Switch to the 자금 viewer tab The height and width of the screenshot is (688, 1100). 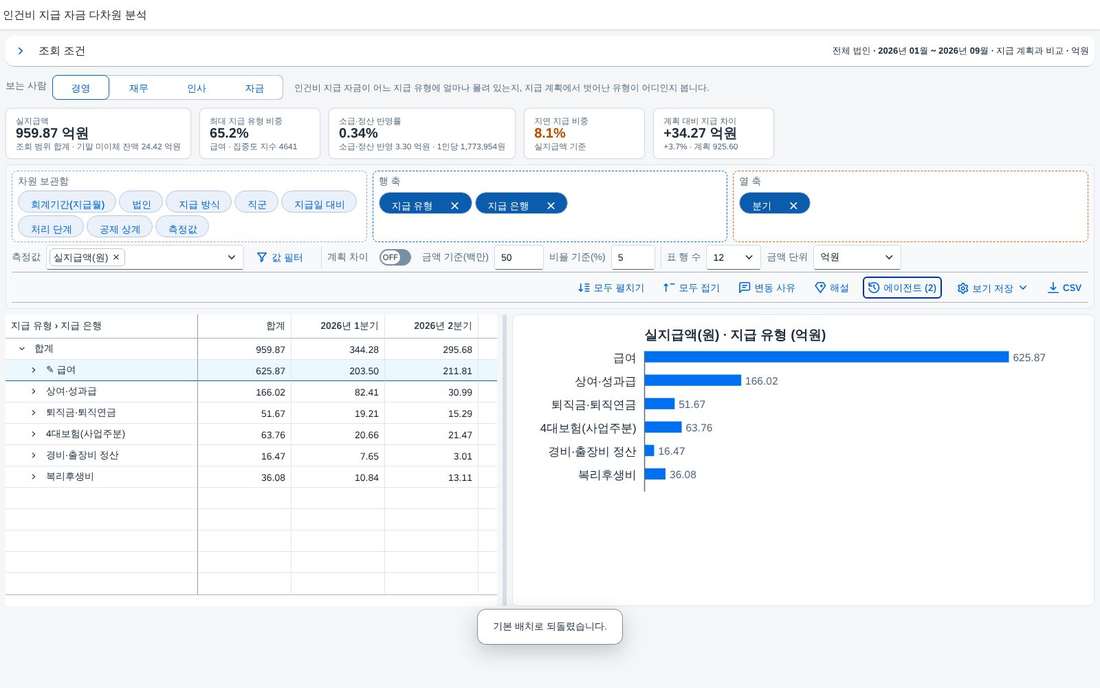point(254,88)
